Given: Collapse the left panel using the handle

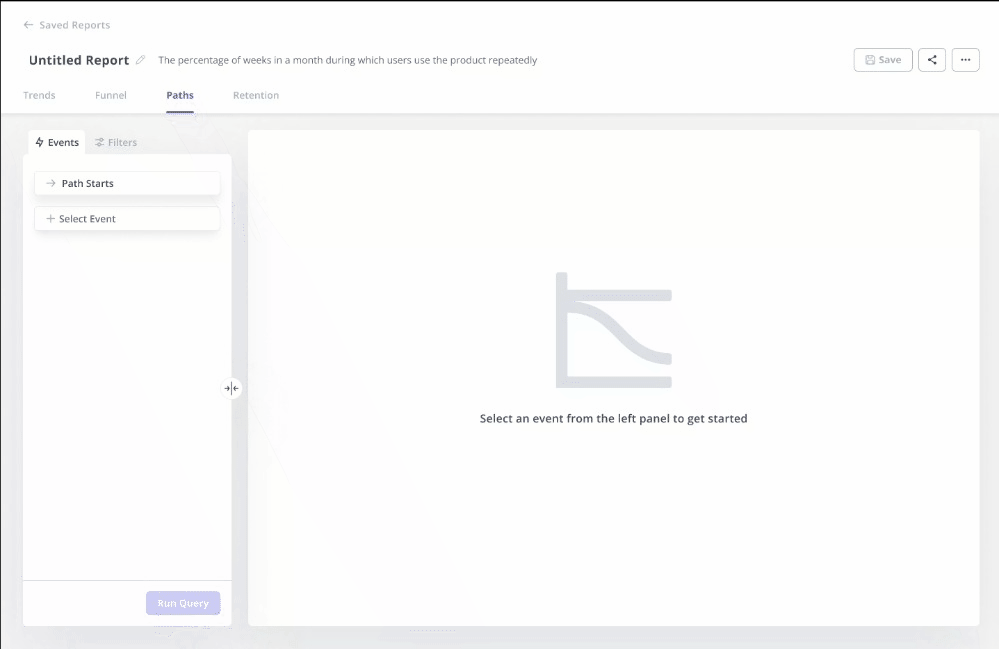Looking at the screenshot, I should point(231,388).
